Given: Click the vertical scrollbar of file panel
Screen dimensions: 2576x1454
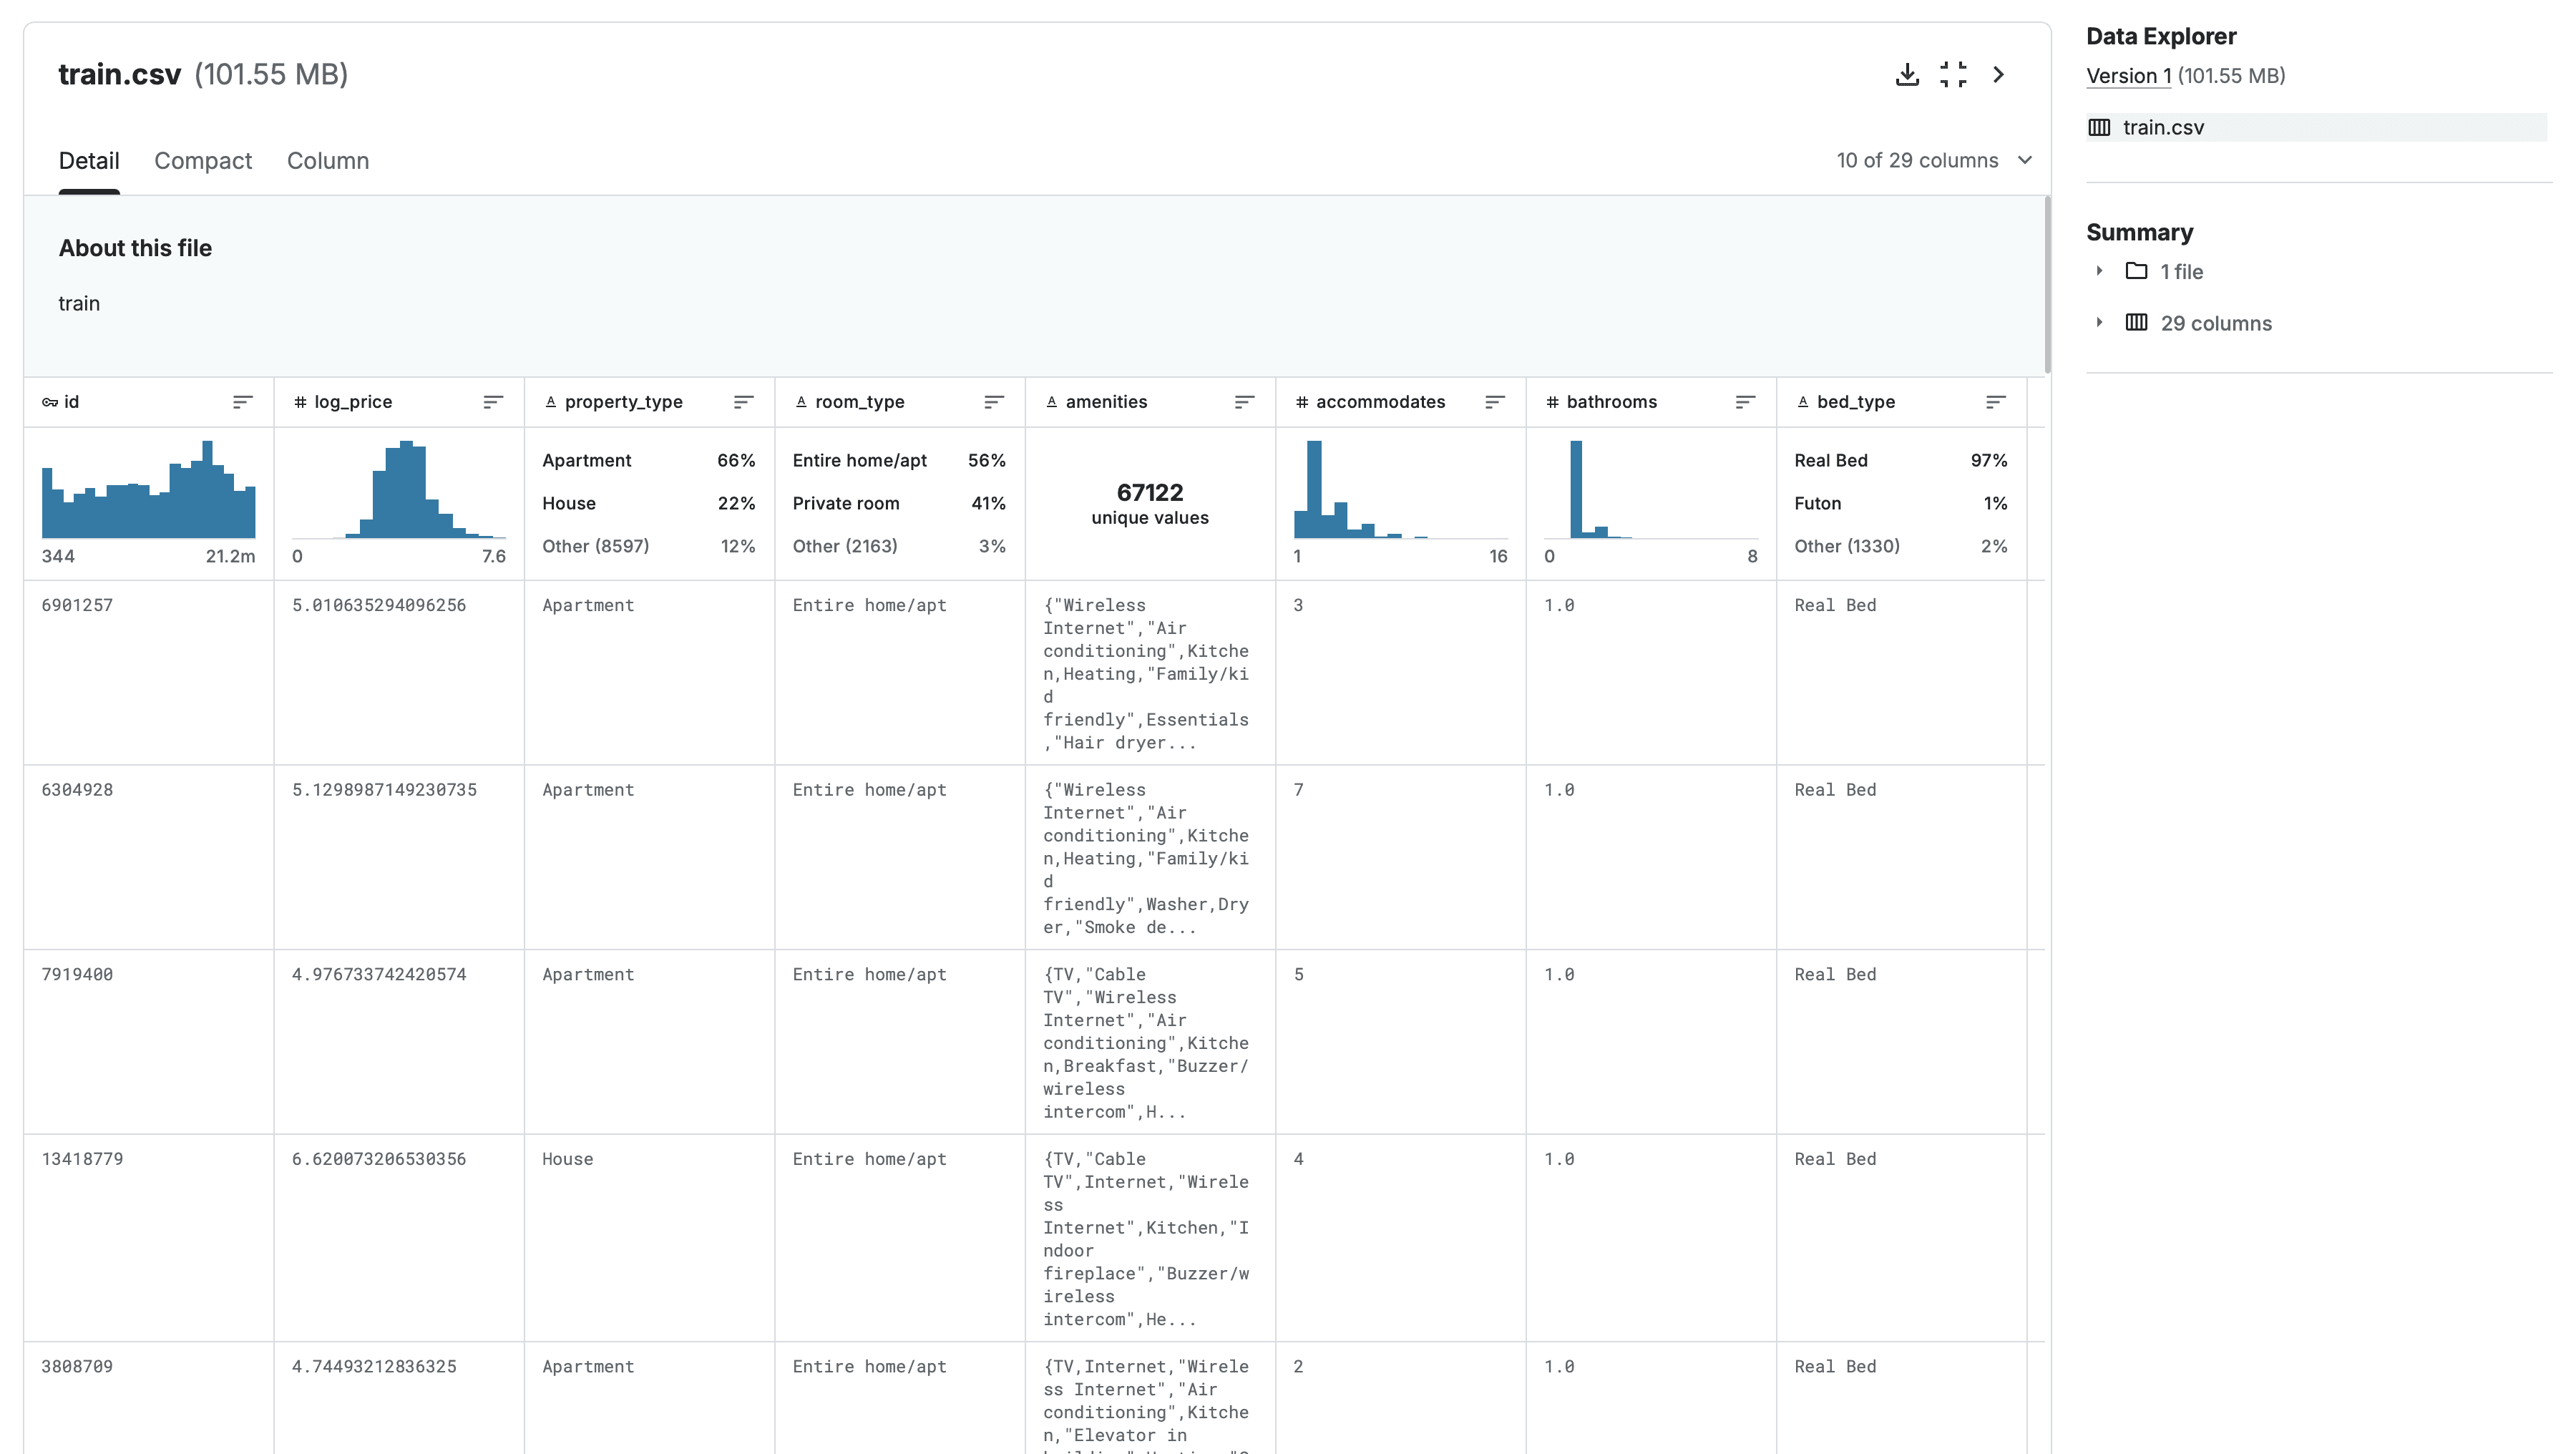Looking at the screenshot, I should coord(2047,285).
